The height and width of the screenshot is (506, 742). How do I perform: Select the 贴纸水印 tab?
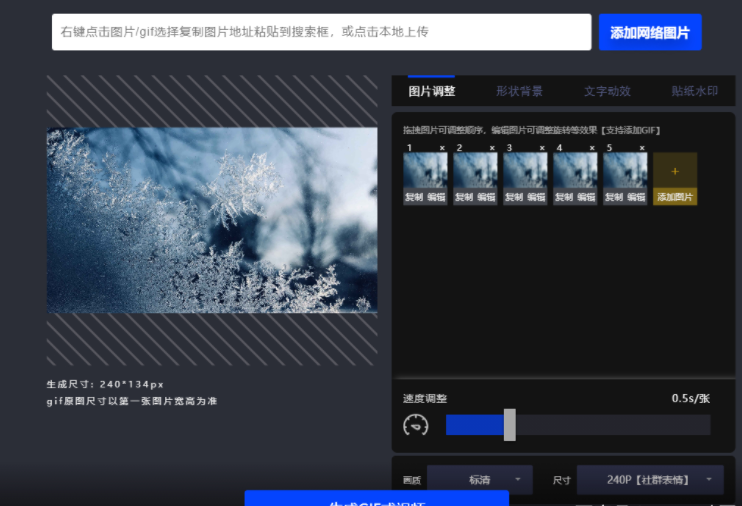695,91
